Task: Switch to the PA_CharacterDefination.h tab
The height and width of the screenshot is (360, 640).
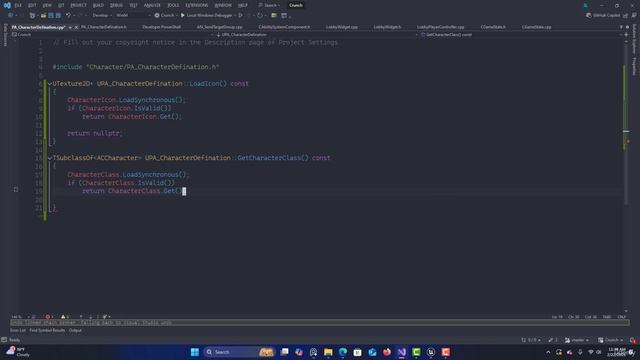Action: tap(104, 27)
